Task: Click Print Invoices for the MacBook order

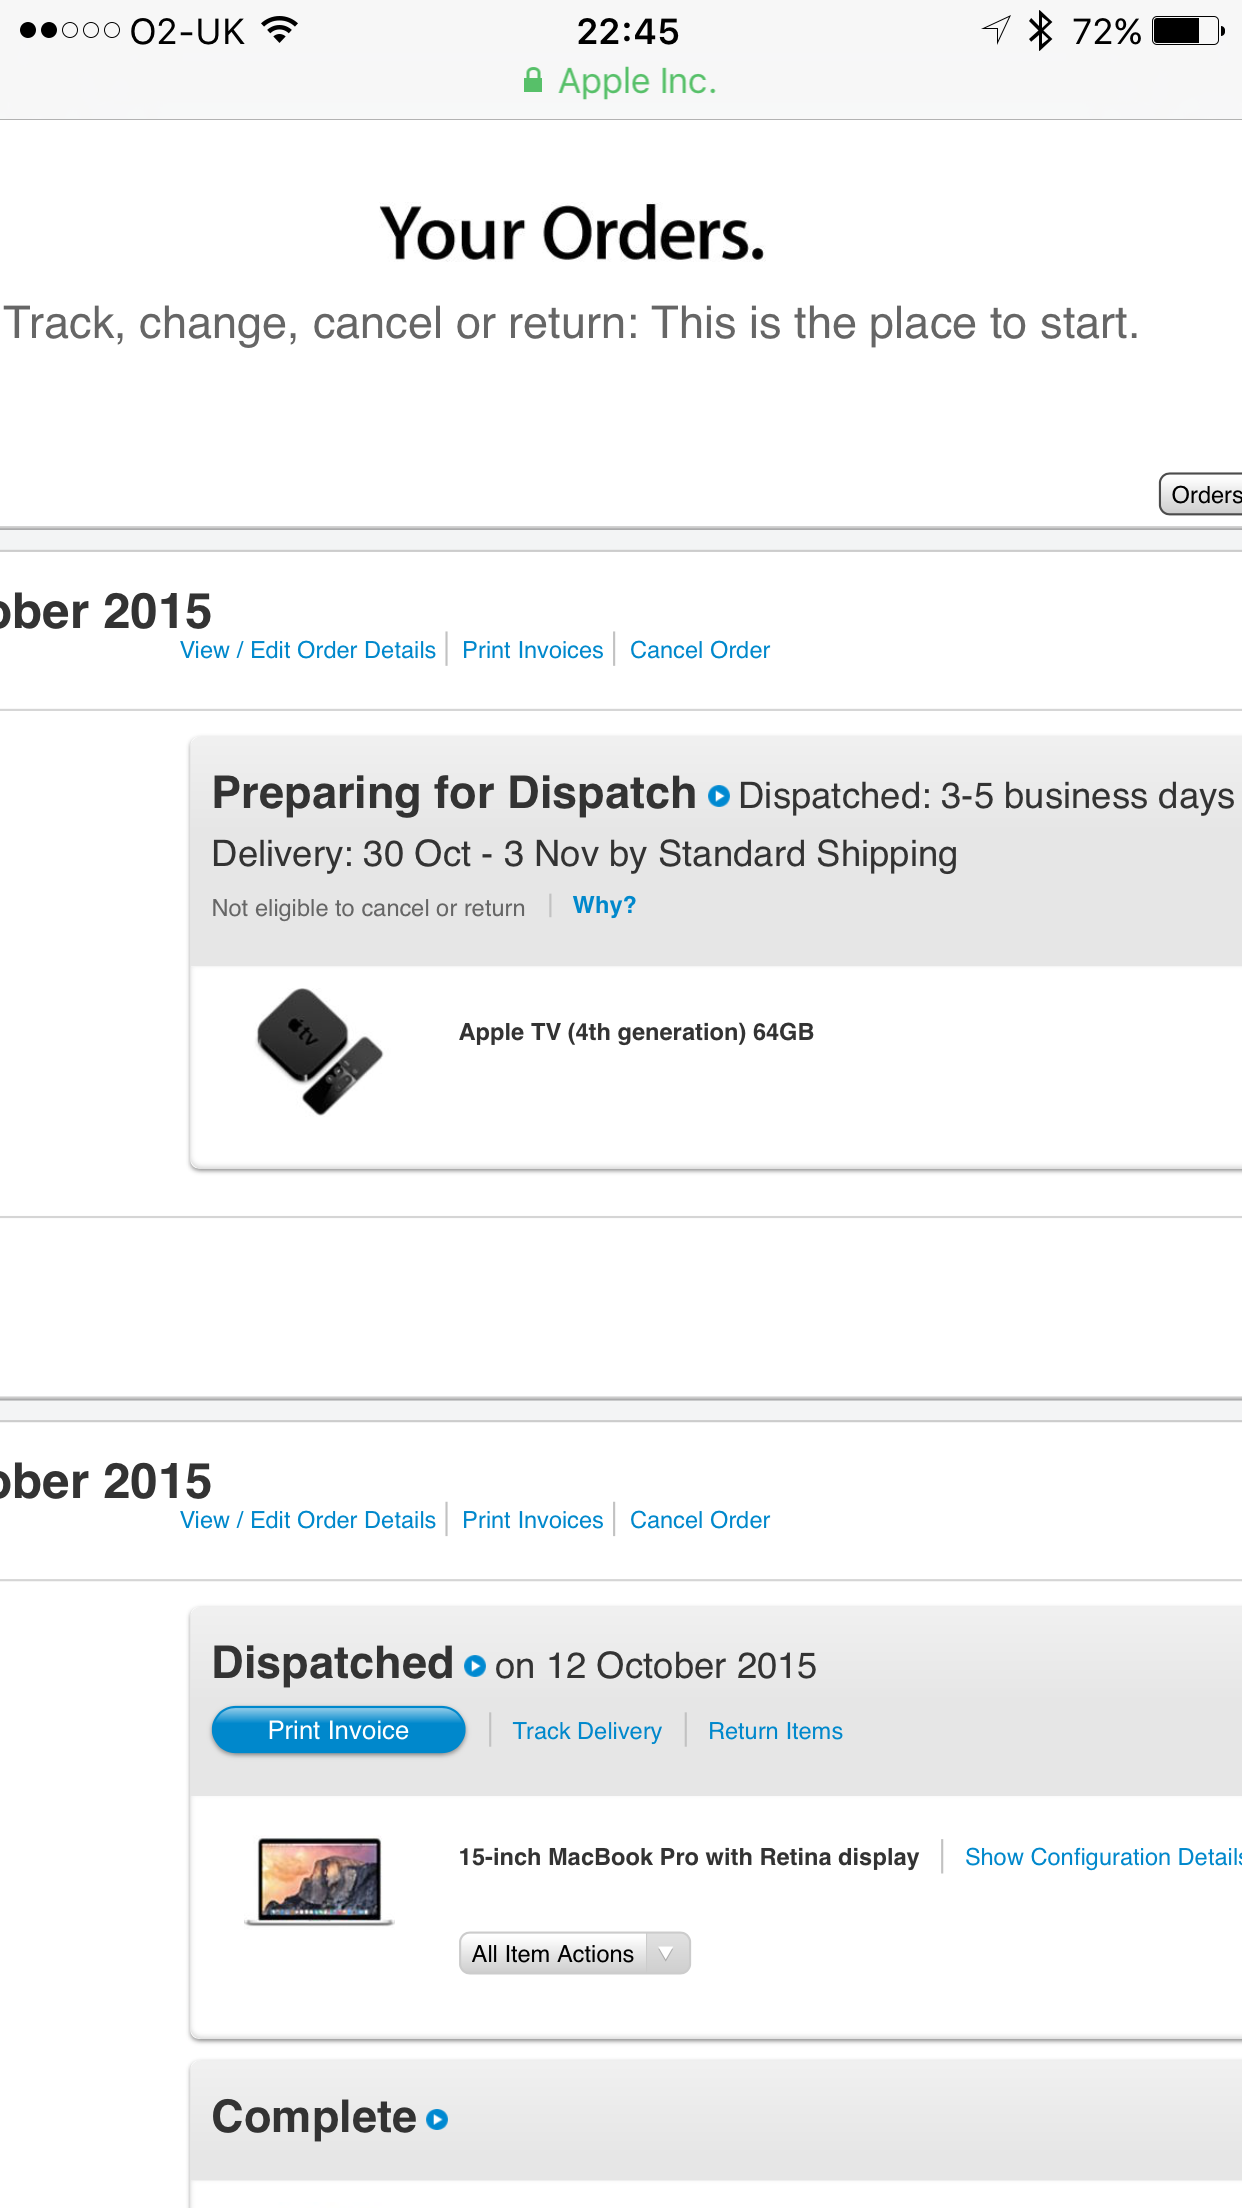Action: pos(533,1520)
